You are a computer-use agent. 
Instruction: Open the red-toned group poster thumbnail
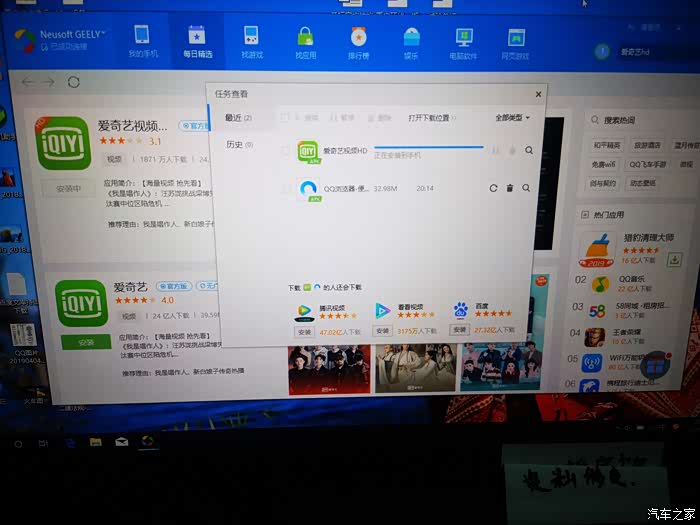pyautogui.click(x=329, y=371)
